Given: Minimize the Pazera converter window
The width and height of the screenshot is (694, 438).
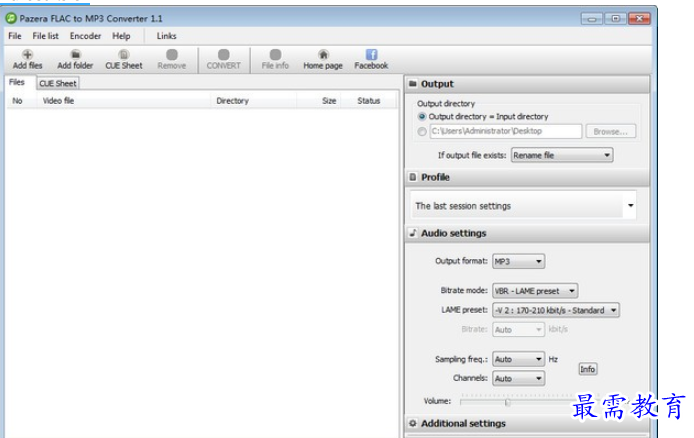Looking at the screenshot, I should 592,19.
